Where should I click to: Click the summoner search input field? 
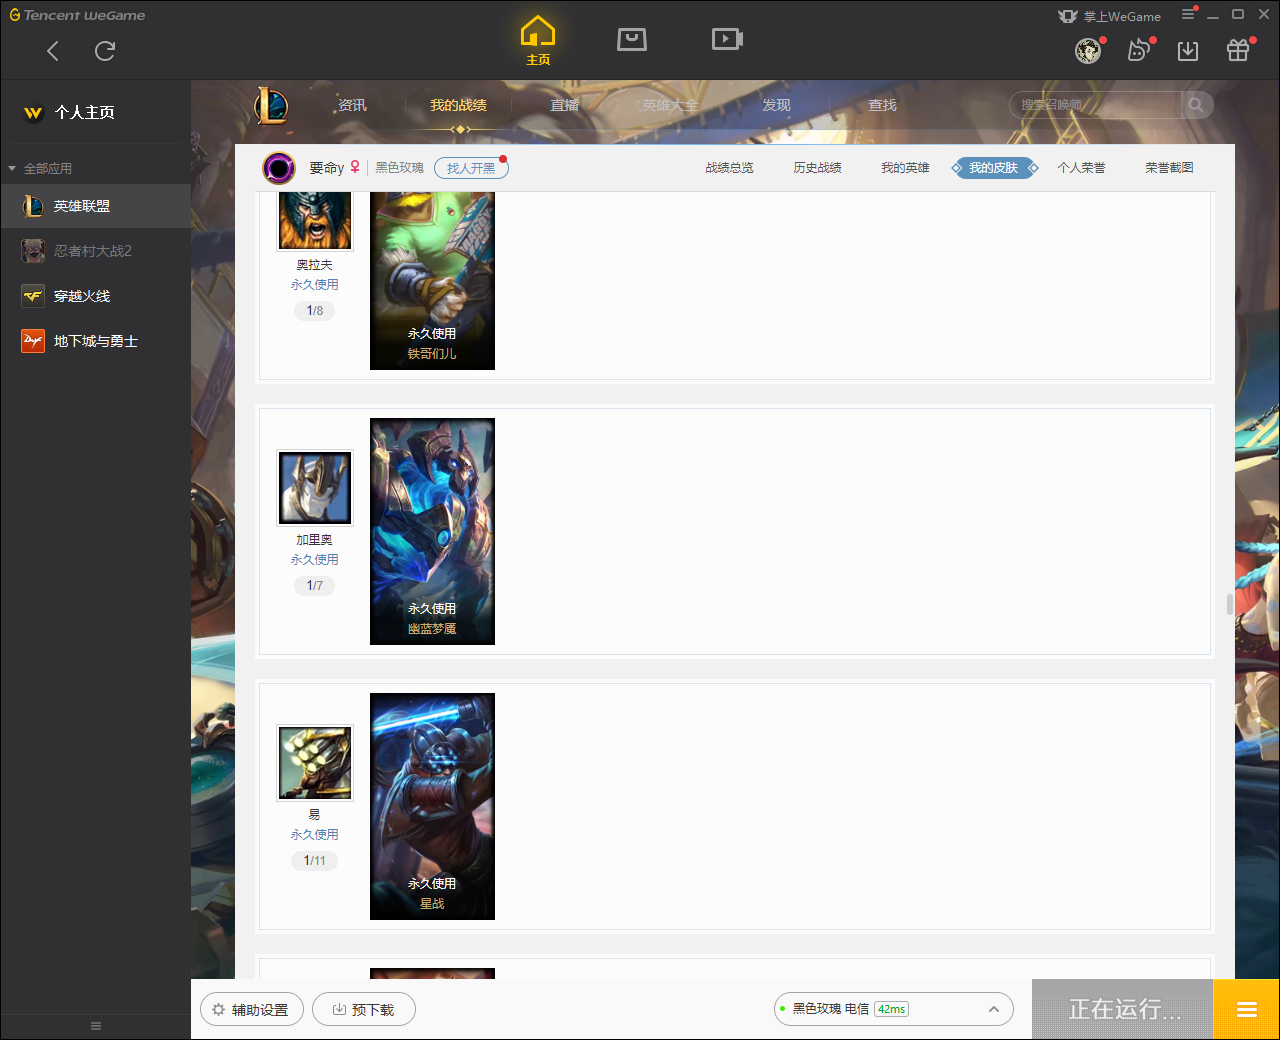1096,105
